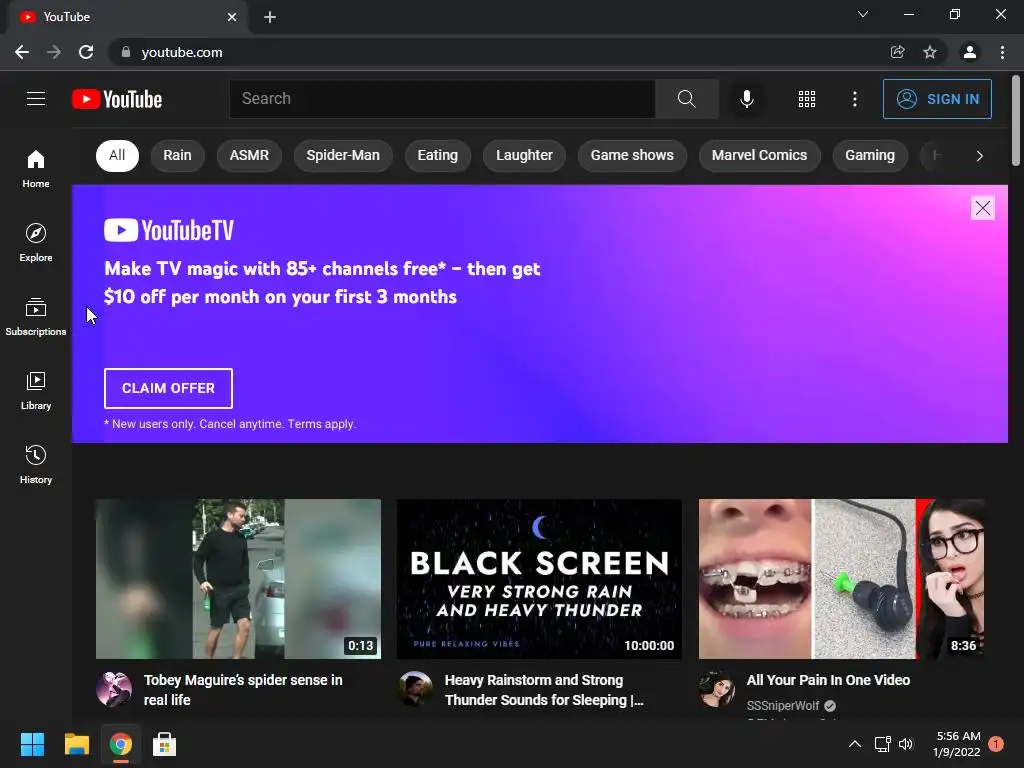Select the Marvel Comics chip

coord(759,155)
